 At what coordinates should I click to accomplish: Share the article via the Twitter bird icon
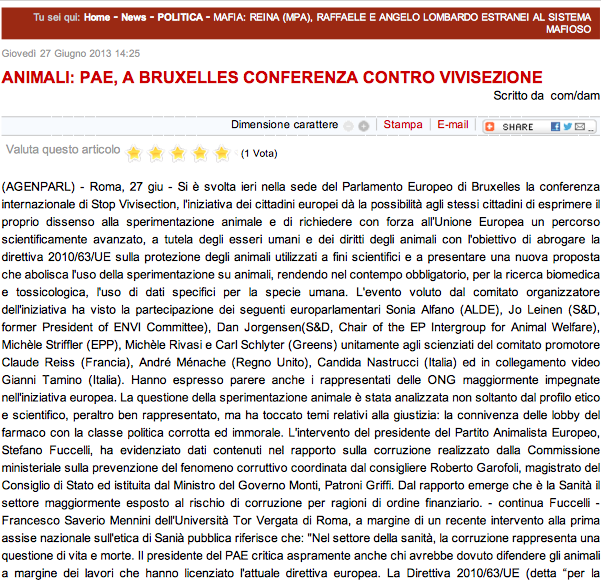(x=568, y=127)
